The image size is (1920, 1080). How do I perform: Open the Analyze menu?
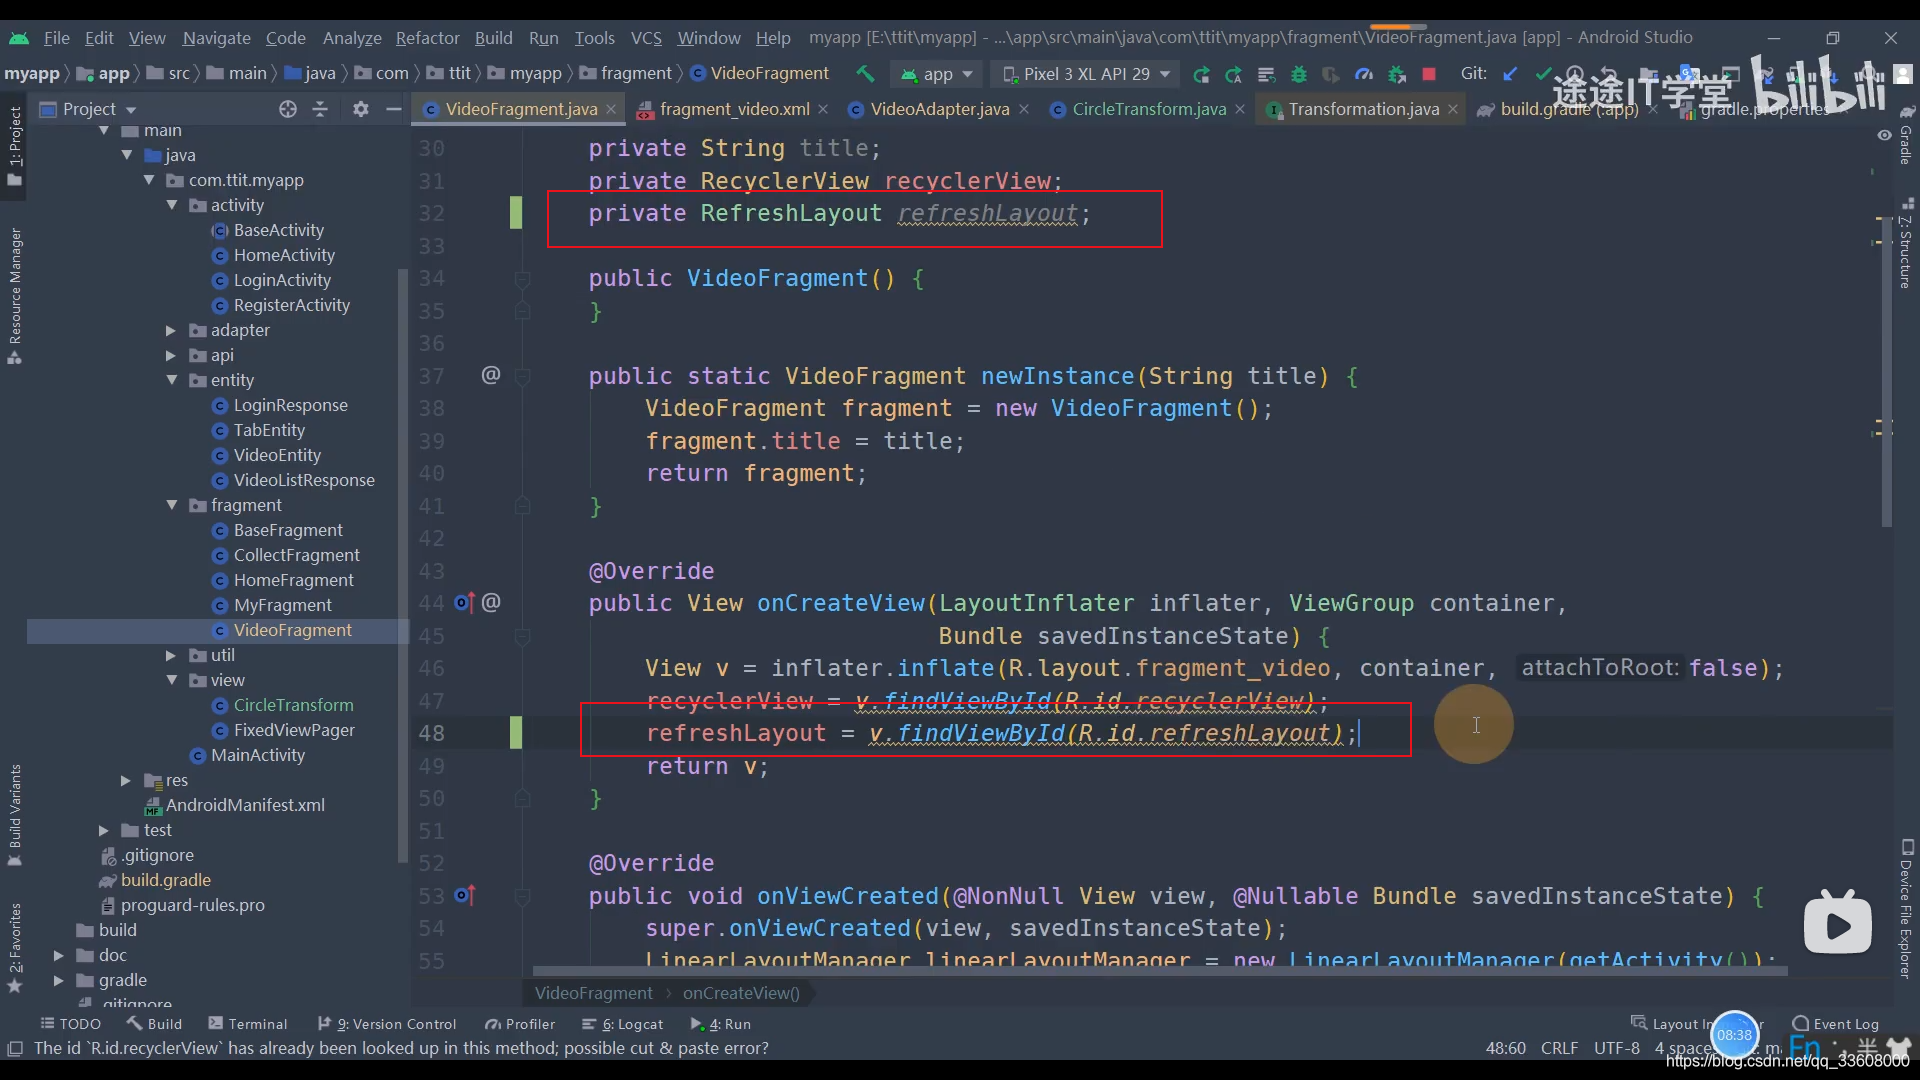352,38
